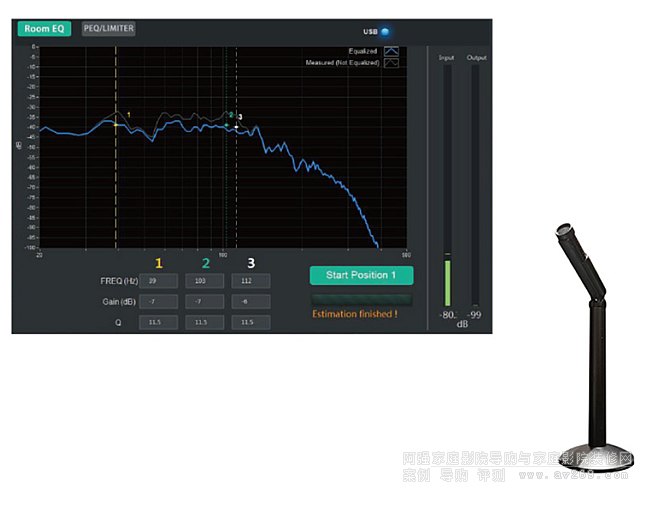
Task: Toggle the Equalized curve legend icon
Action: (391, 51)
